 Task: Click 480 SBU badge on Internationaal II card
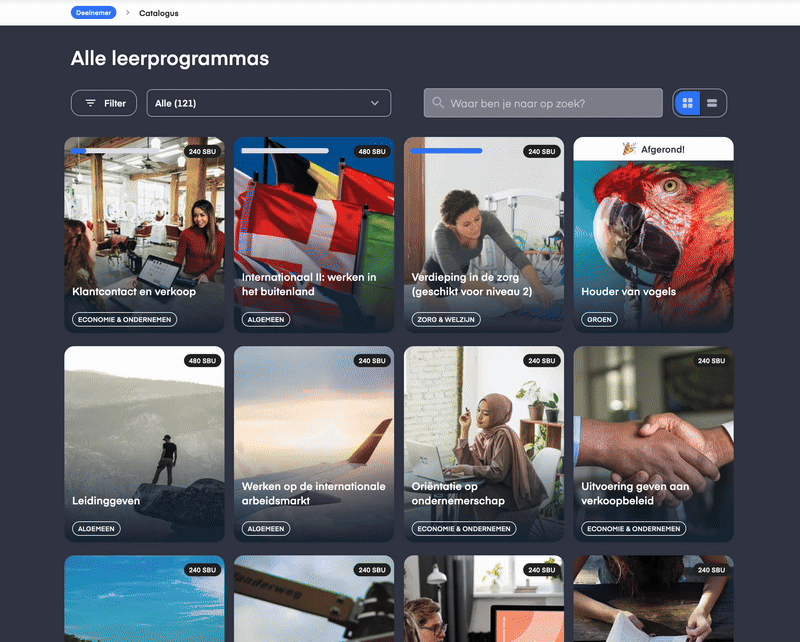point(372,152)
